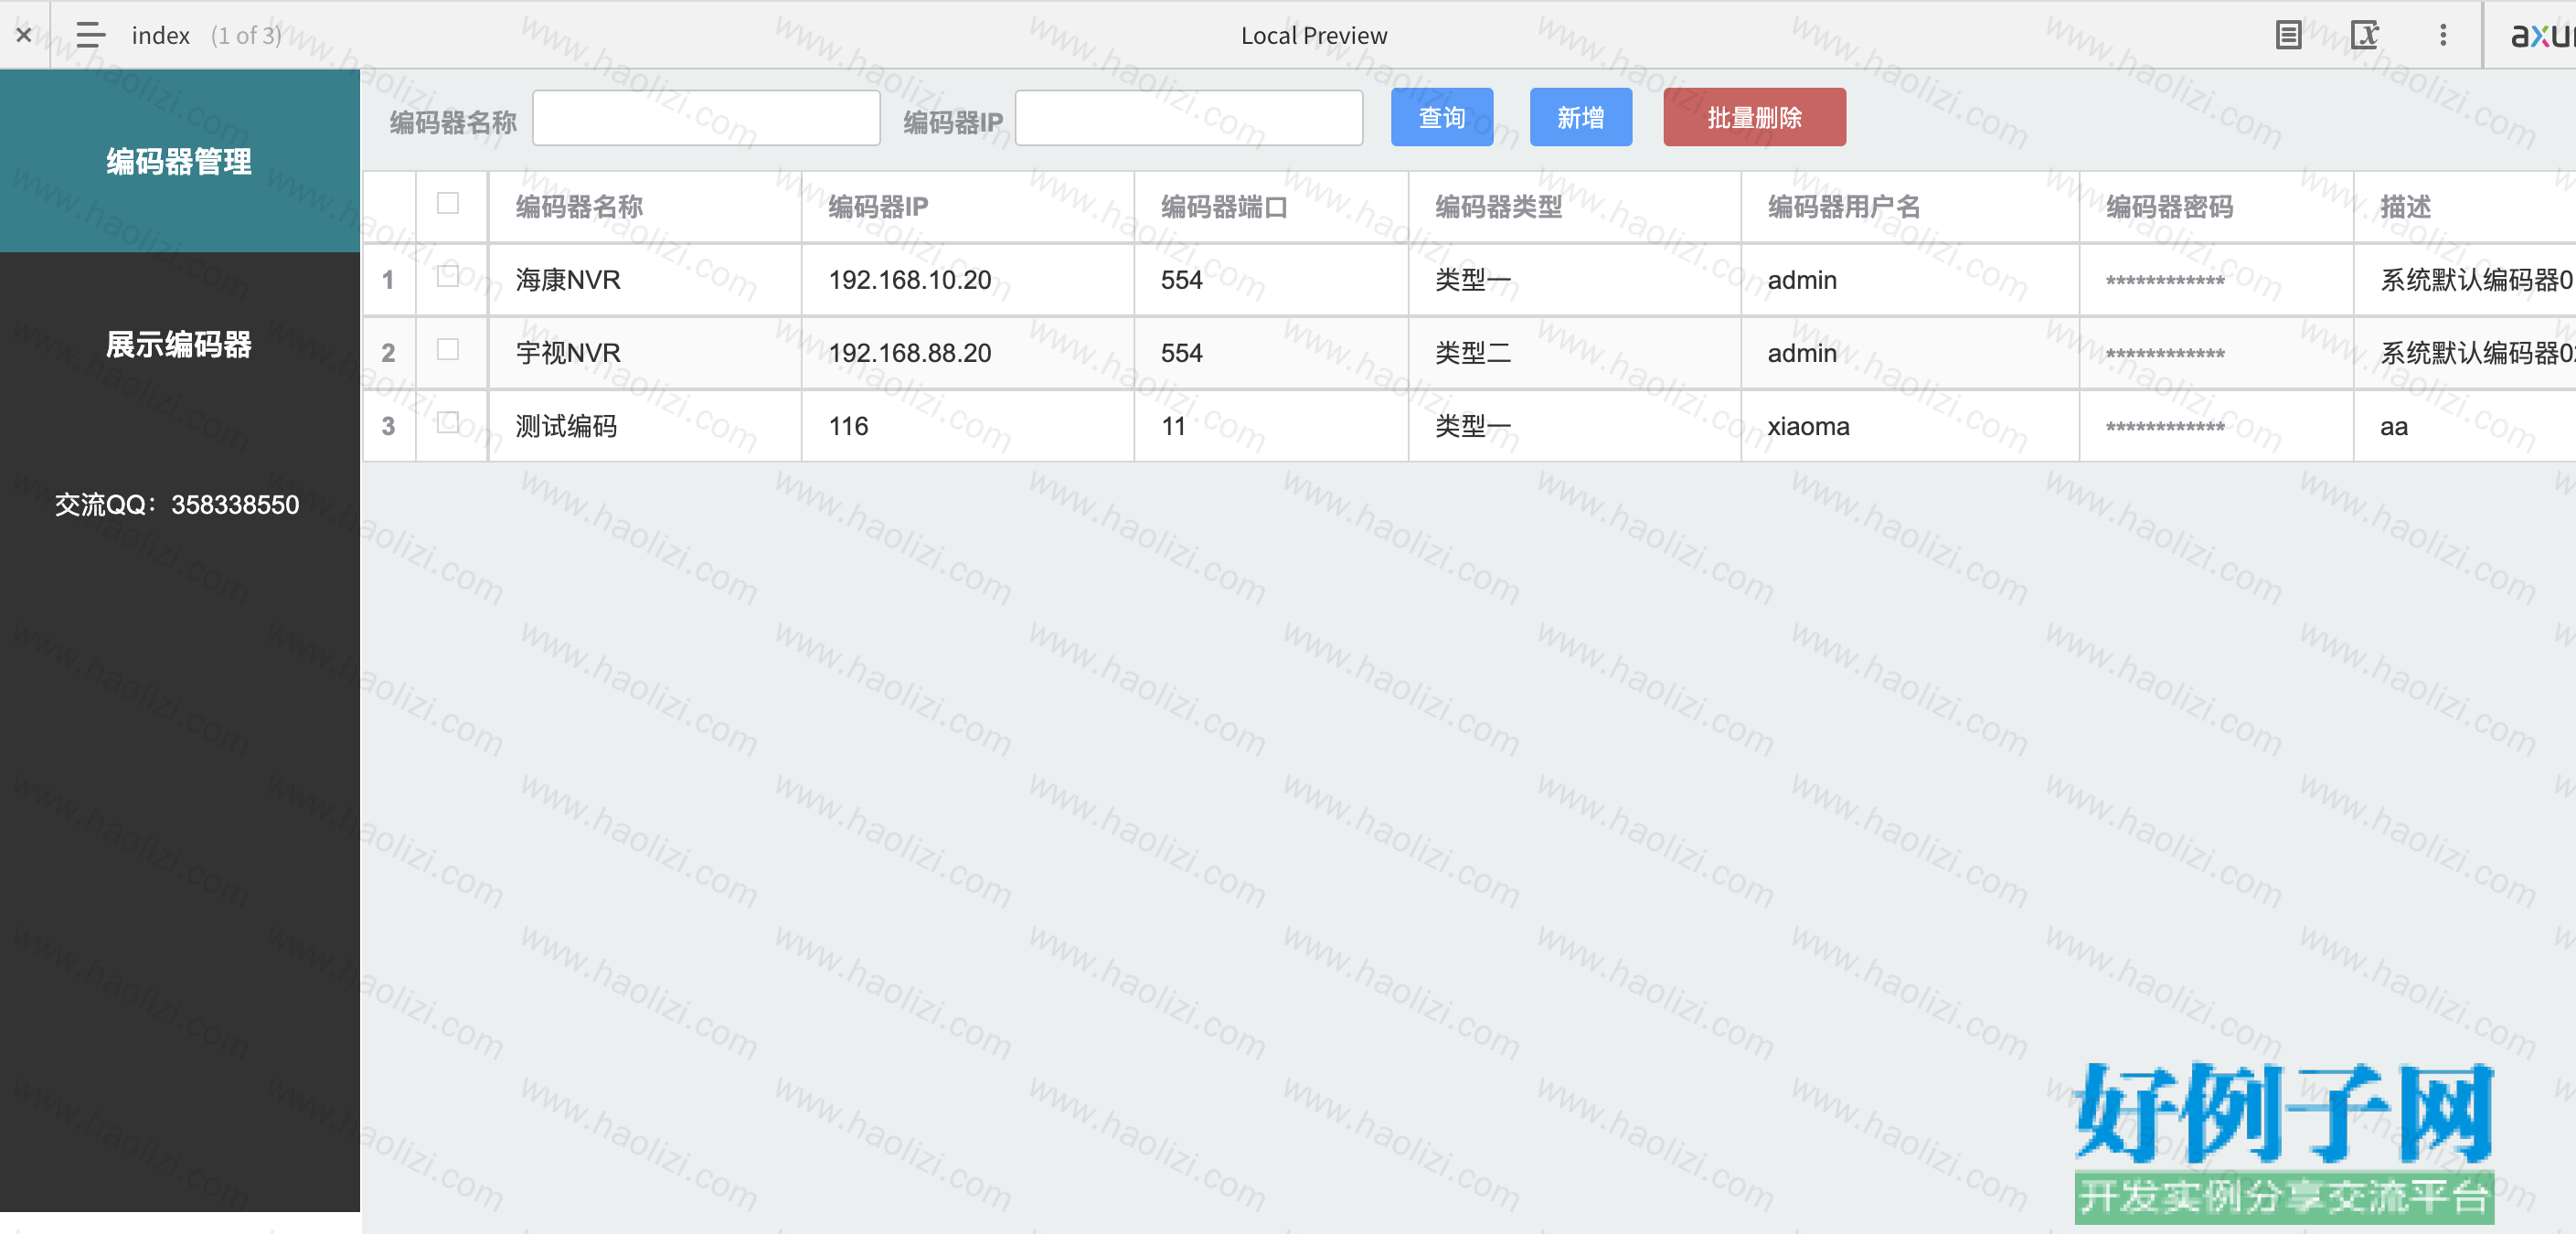Click the 查询 search button
Screen dimensions: 2576x1234
click(1442, 117)
